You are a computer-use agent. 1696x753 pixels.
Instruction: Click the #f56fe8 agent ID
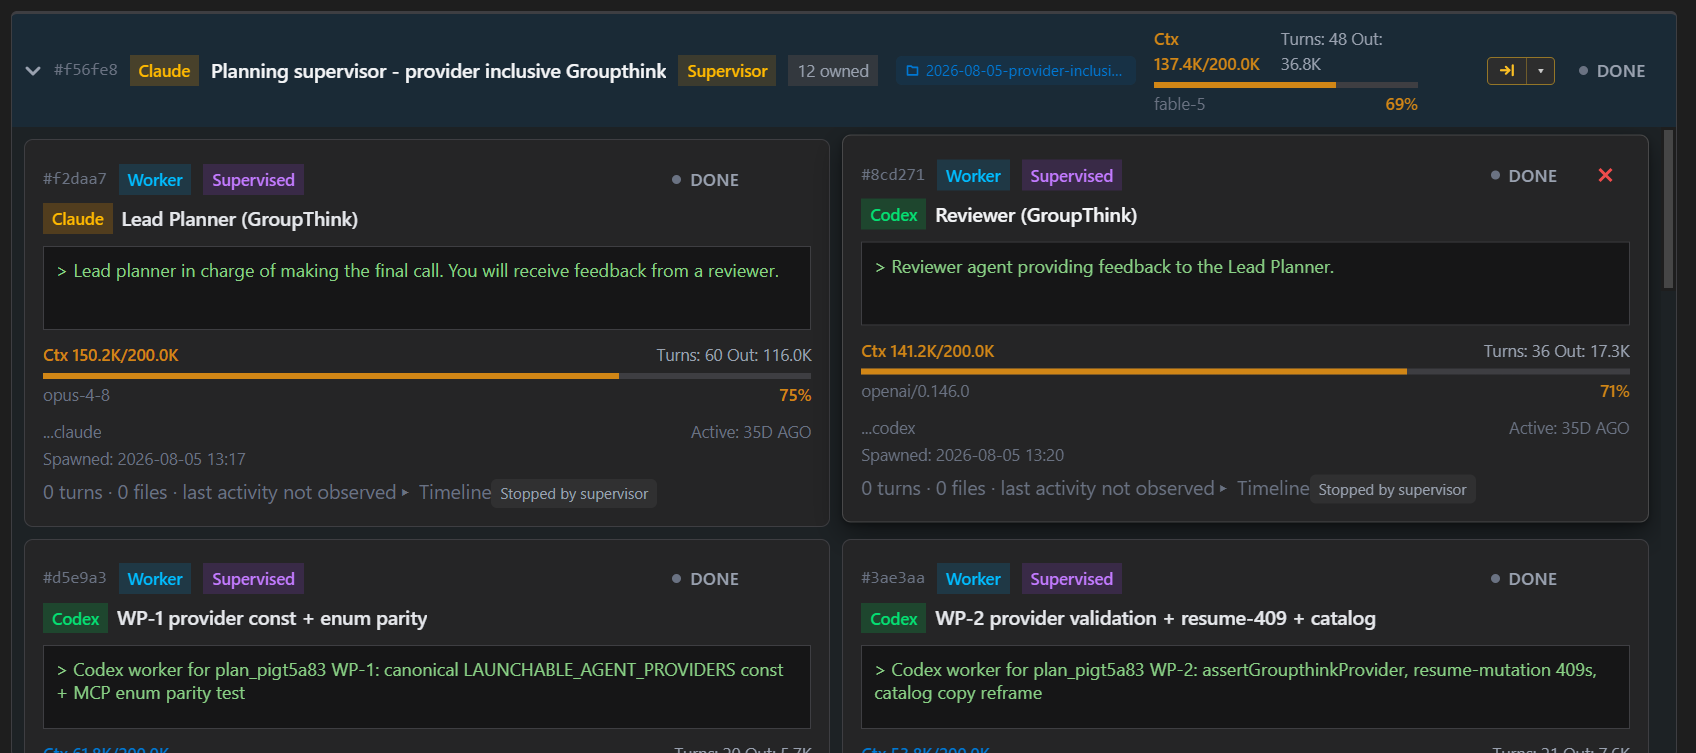point(86,70)
